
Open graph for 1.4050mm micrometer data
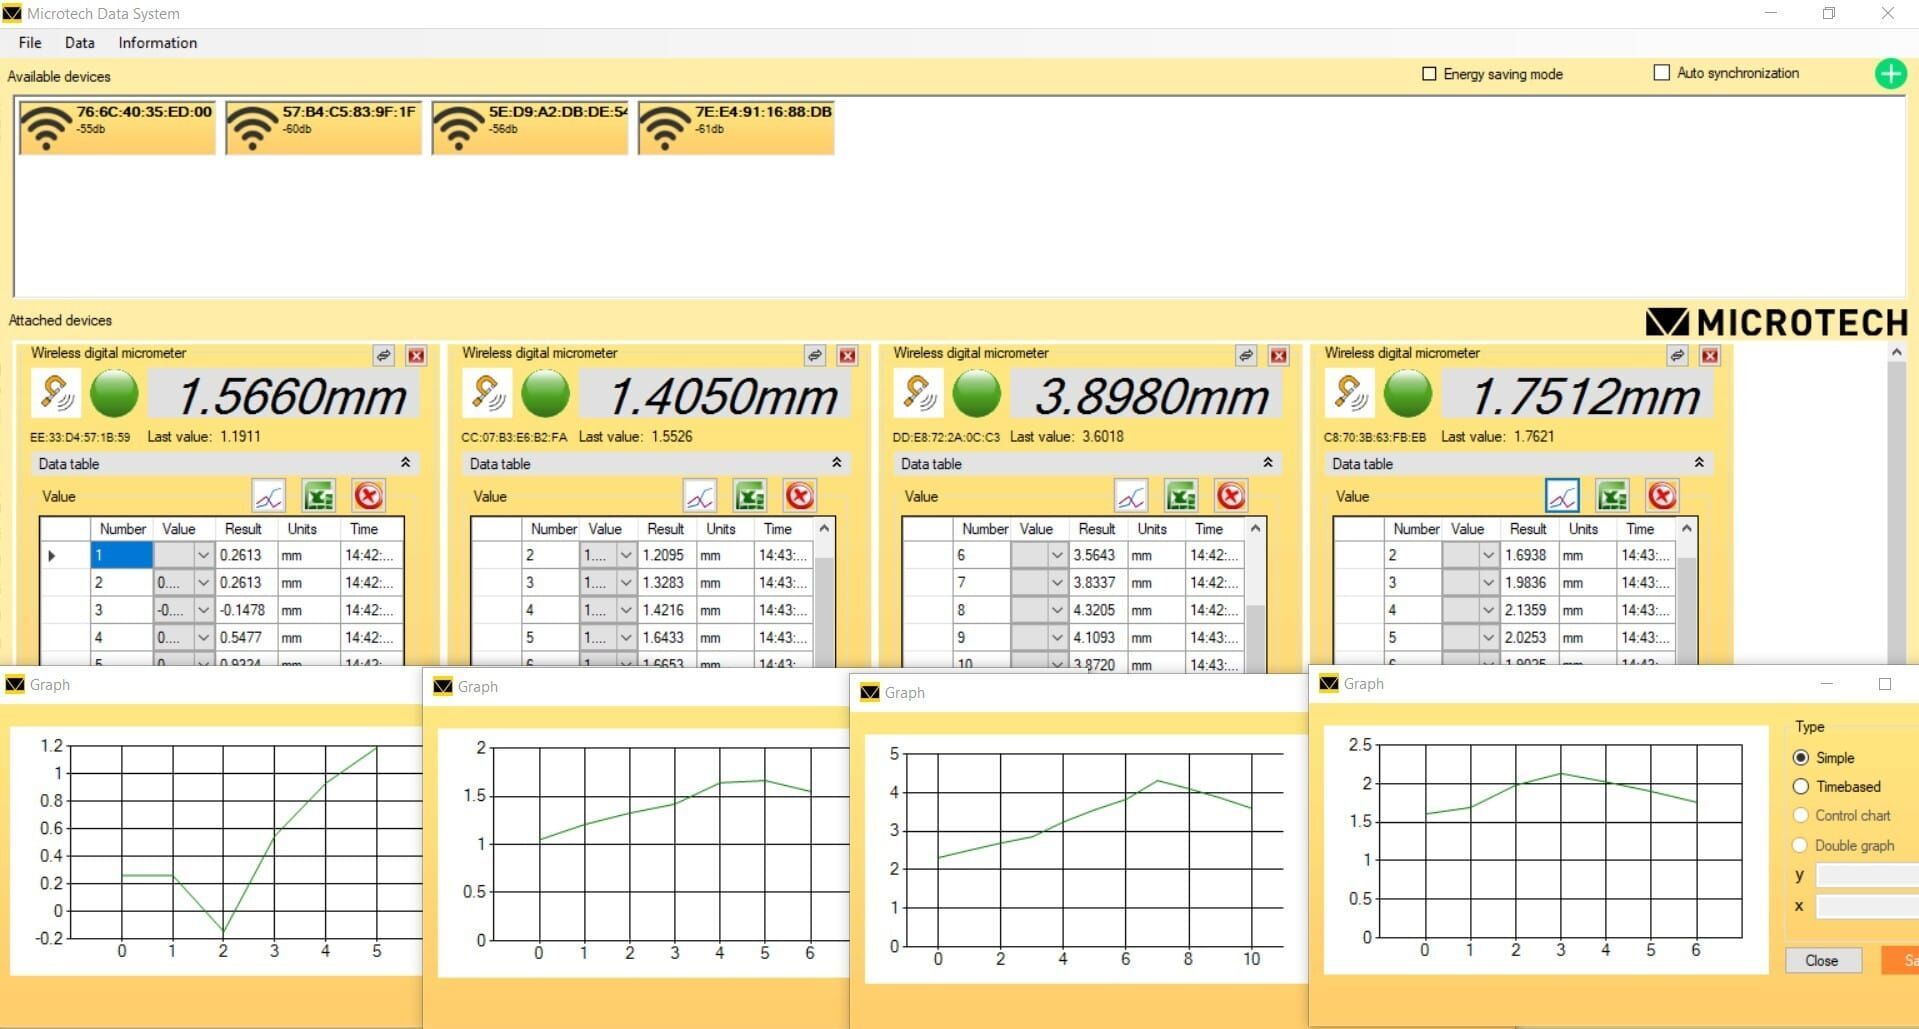click(x=700, y=496)
